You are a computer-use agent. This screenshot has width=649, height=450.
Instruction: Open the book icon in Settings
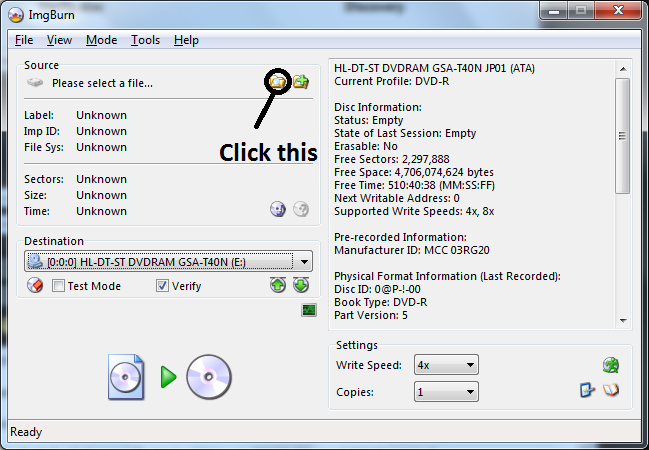611,390
